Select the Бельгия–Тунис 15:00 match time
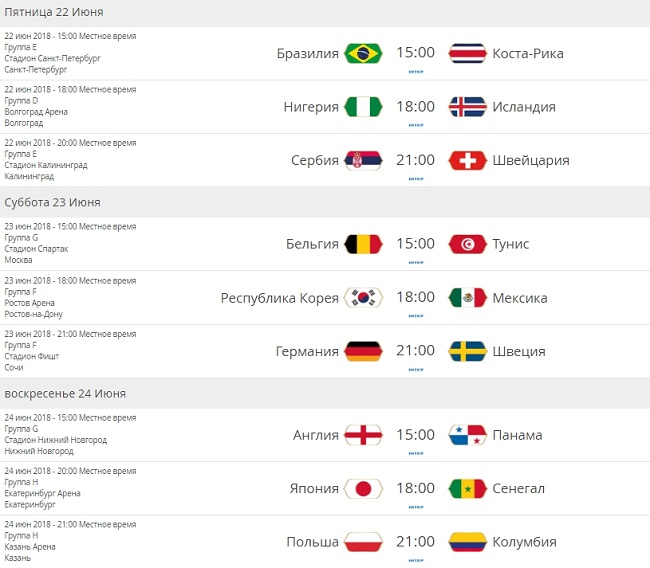 (415, 243)
